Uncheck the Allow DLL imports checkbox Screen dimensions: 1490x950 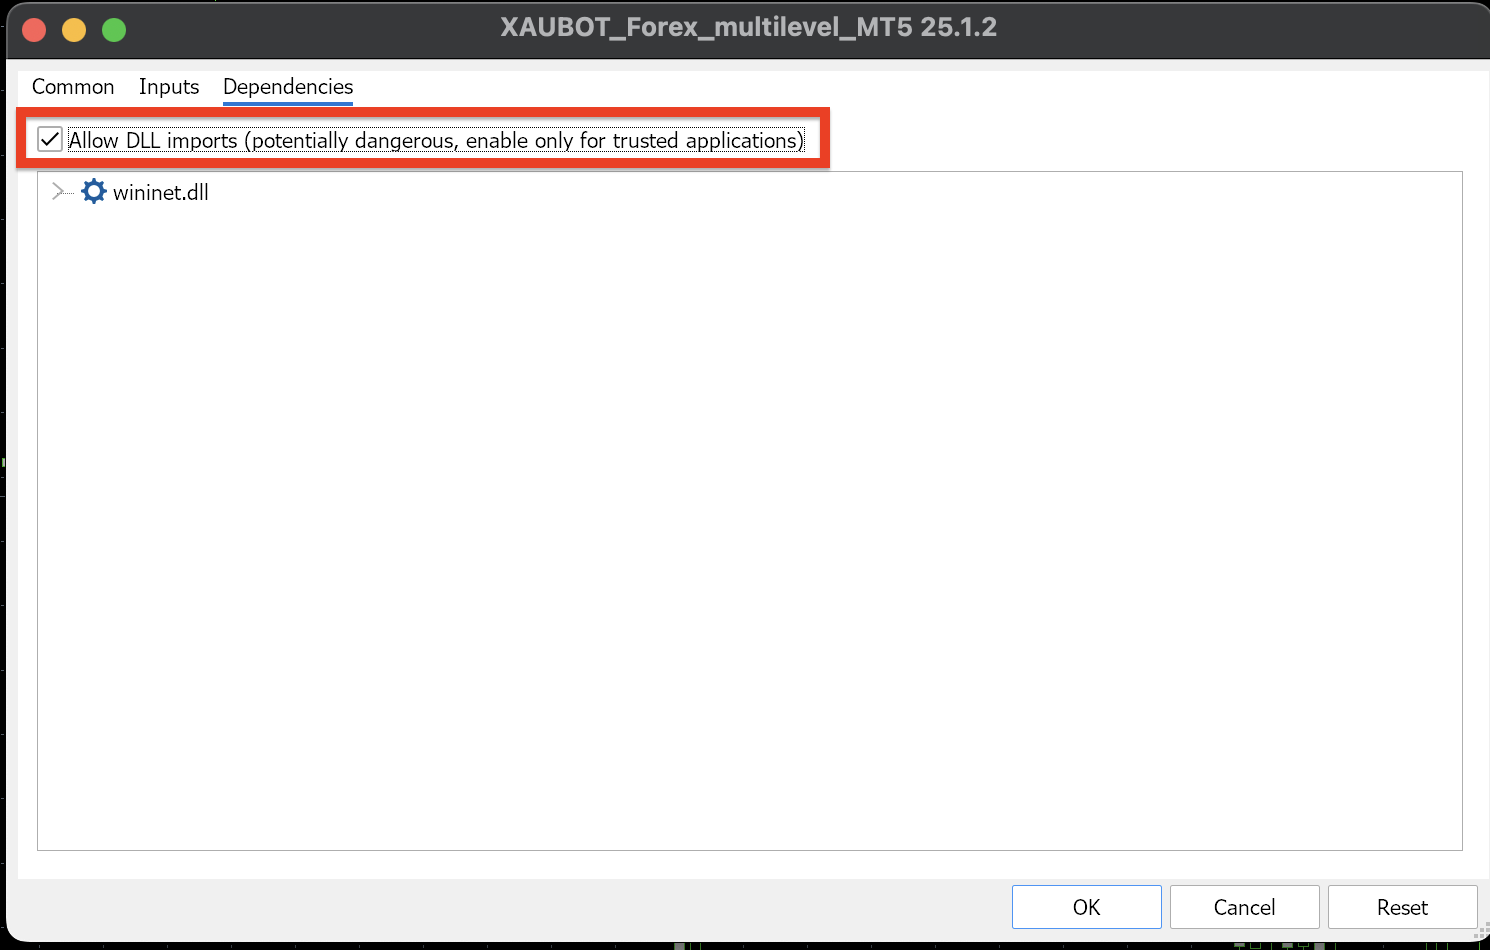click(50, 139)
